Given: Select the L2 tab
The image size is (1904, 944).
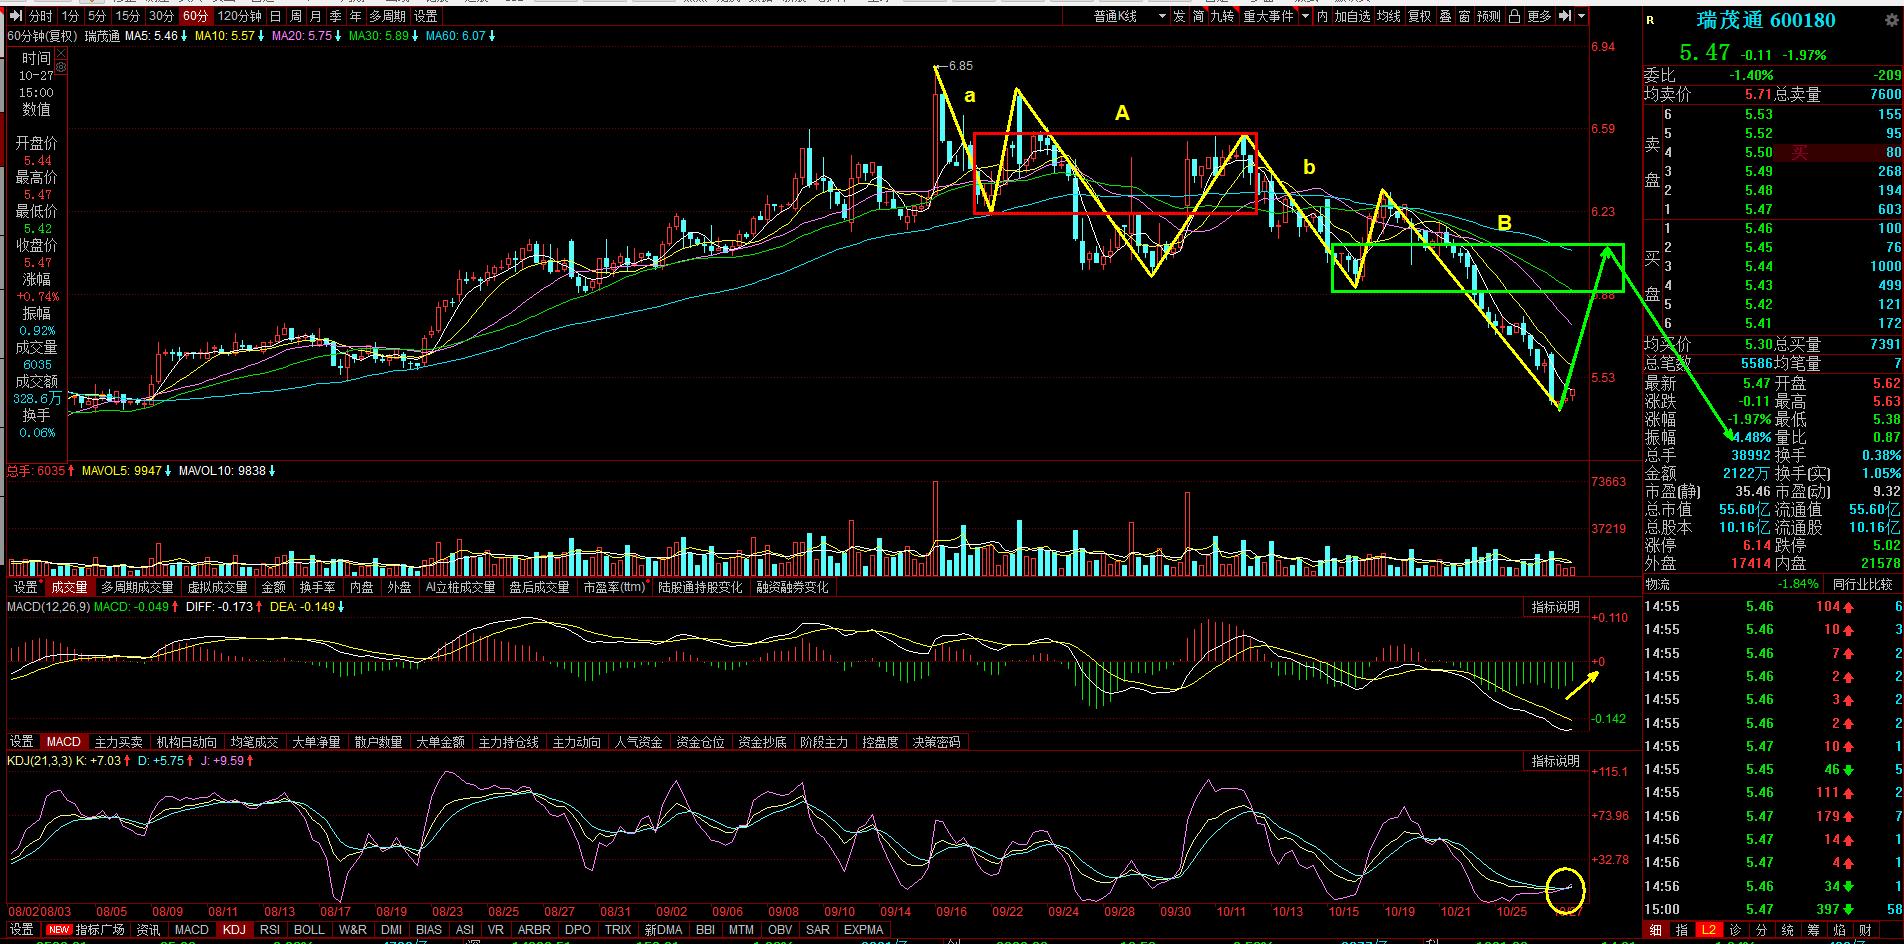Looking at the screenshot, I should [x=1708, y=930].
